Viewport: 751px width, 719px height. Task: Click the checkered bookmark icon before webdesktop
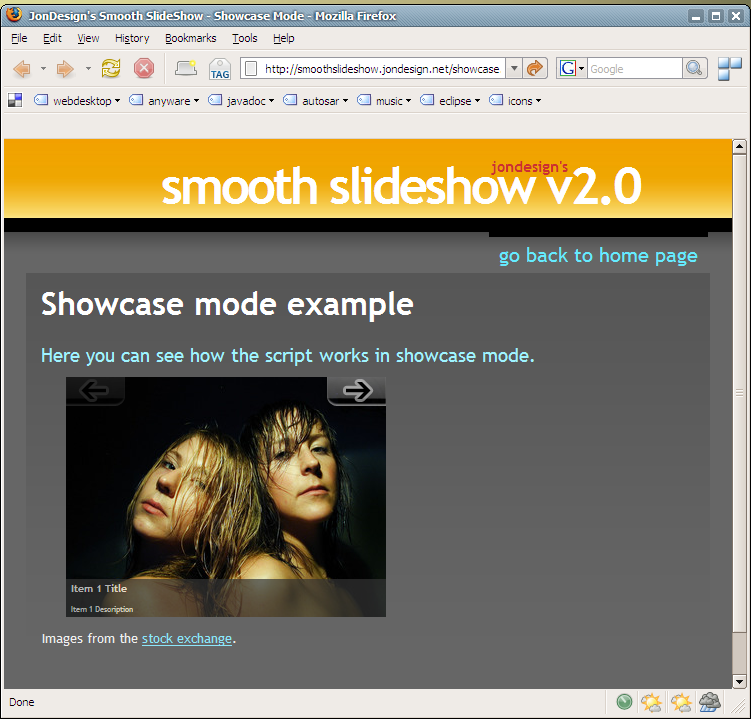tap(15, 100)
